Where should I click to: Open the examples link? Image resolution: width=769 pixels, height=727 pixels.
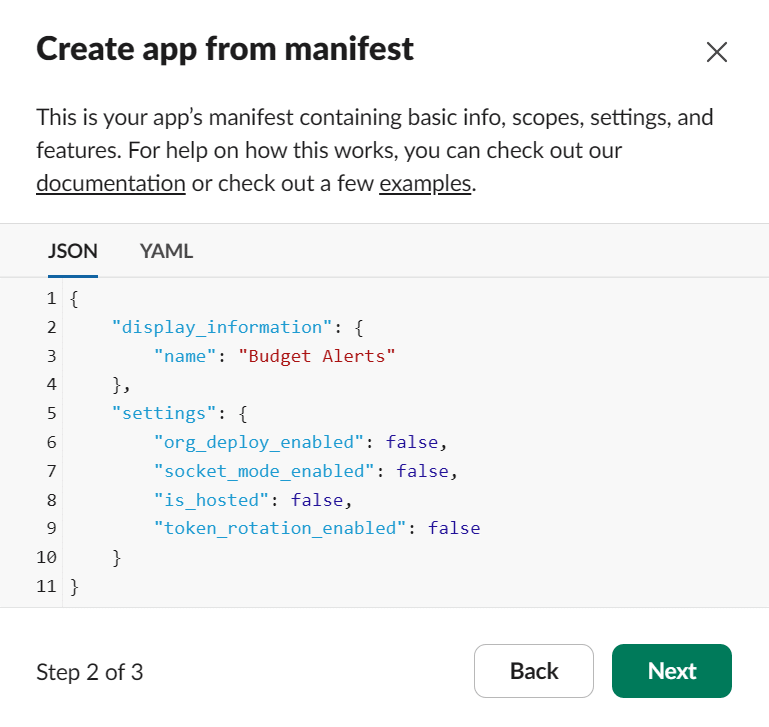click(425, 184)
